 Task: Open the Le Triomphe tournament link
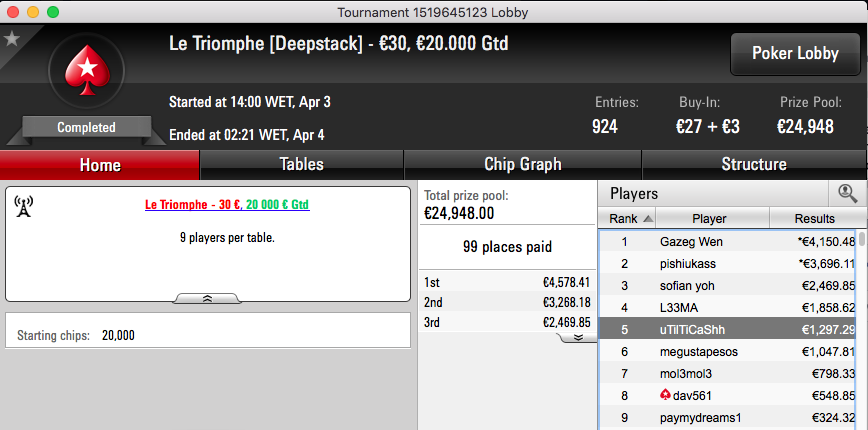[x=227, y=205]
